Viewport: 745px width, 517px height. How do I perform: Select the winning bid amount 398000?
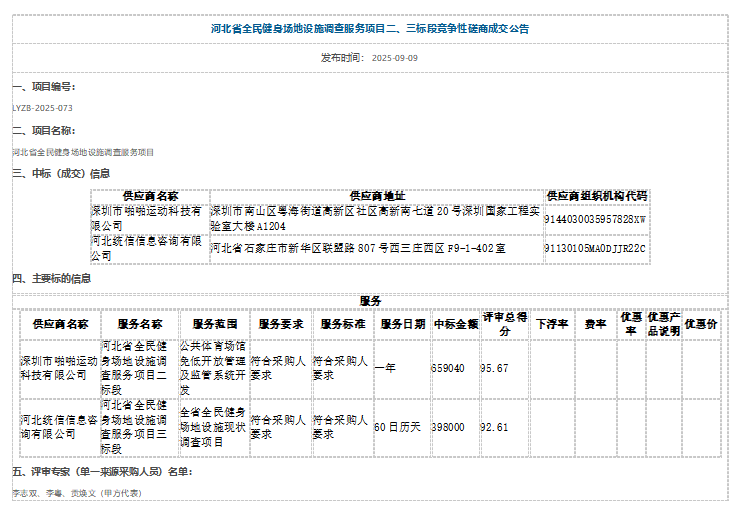tap(448, 427)
